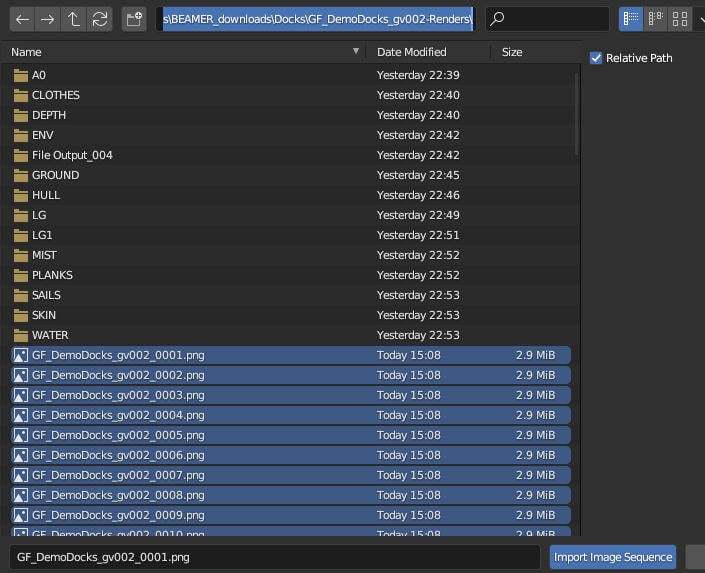Open the MIST folder
The height and width of the screenshot is (573, 705).
point(291,255)
